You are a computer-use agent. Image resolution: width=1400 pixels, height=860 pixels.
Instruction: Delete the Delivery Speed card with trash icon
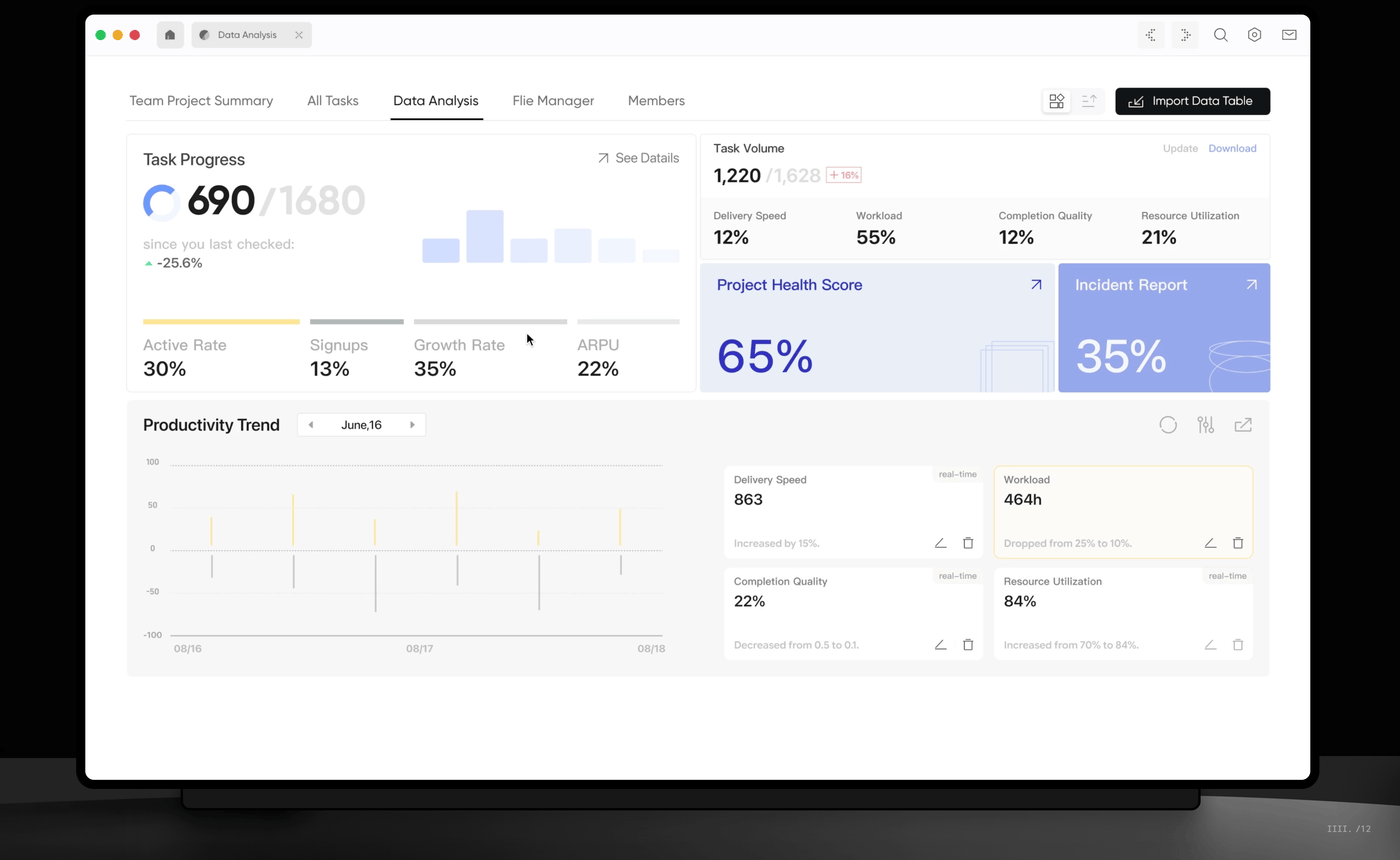pos(968,543)
